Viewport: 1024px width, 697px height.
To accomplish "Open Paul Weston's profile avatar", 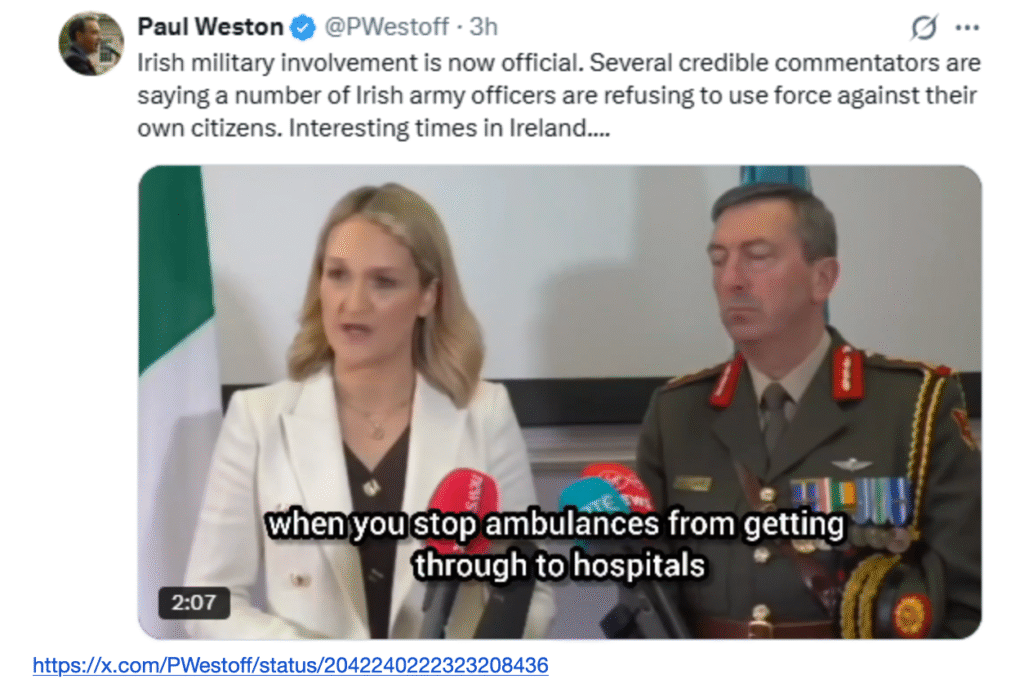I will click(91, 44).
